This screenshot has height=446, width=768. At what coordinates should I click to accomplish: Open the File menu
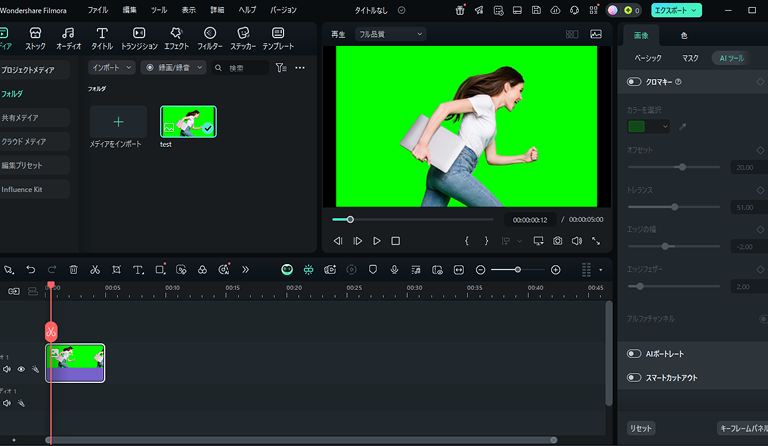[x=98, y=10]
